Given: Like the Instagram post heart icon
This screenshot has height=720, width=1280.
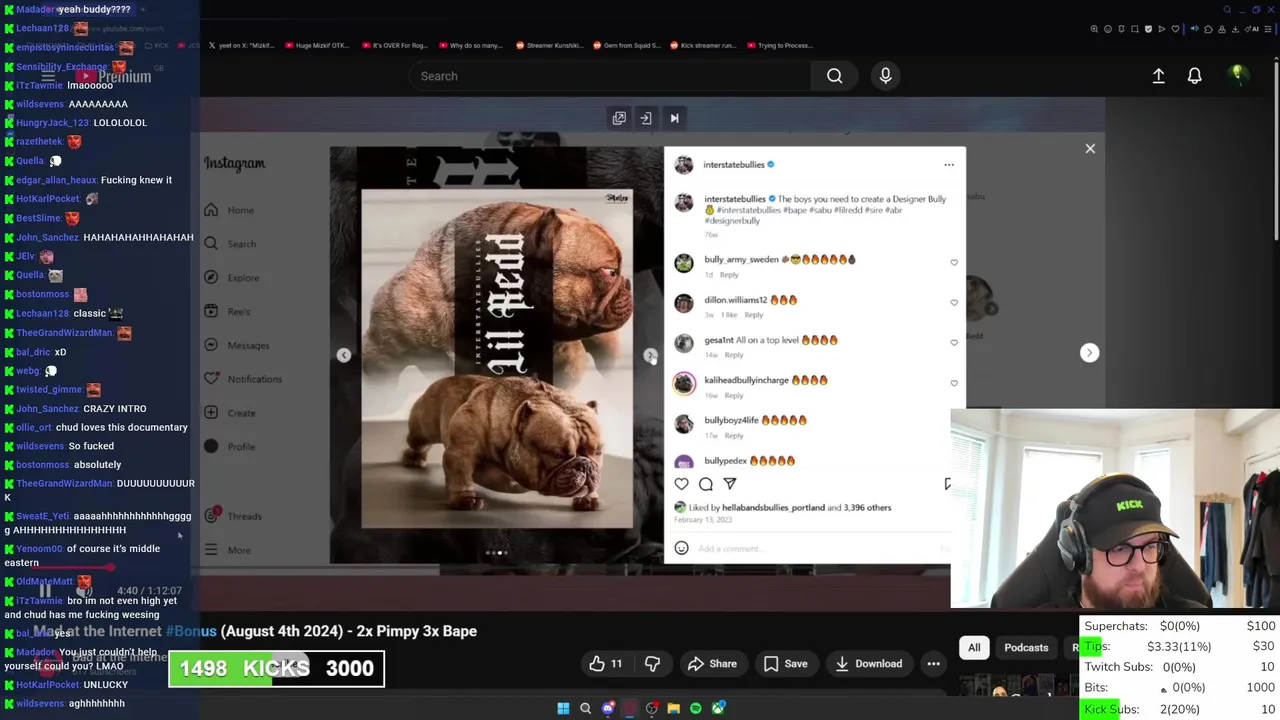Looking at the screenshot, I should tap(681, 484).
